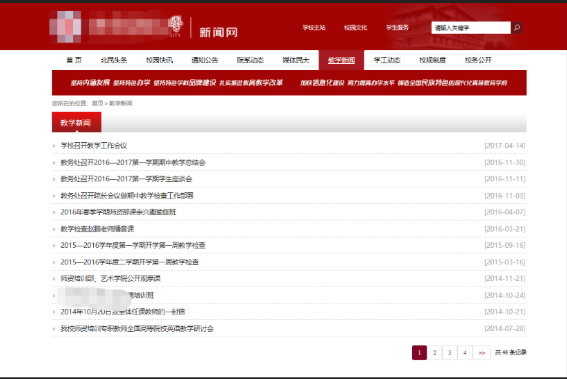
Task: Open the 校务公开 navigation tab
Action: pyautogui.click(x=478, y=60)
